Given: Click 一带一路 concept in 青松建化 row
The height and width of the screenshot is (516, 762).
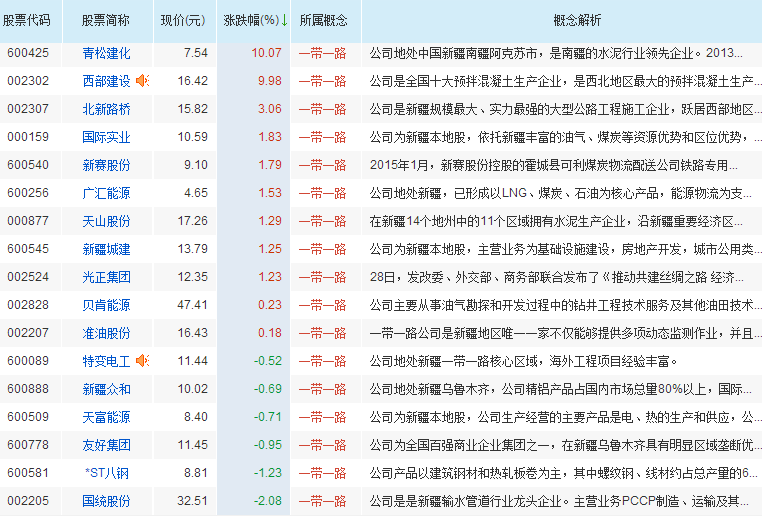Looking at the screenshot, I should tap(323, 53).
